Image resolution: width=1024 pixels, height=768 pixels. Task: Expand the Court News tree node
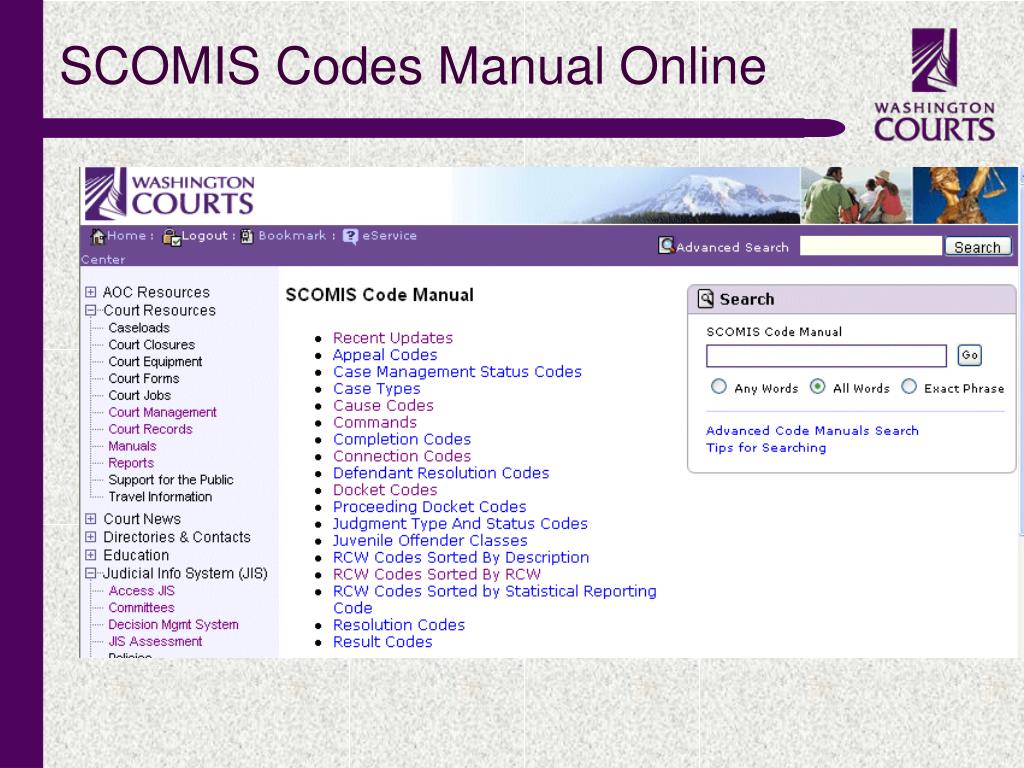[x=91, y=519]
